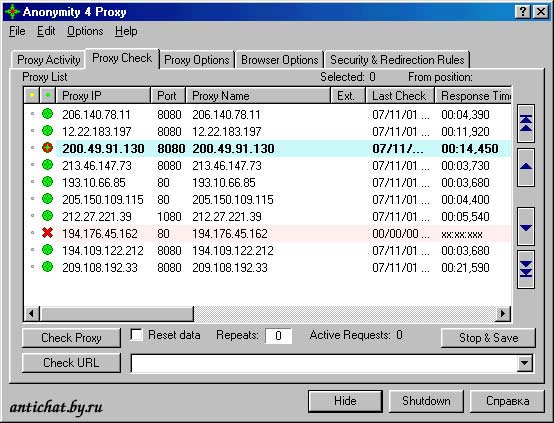Click the Anonymity 4 Proxy title bar icon
The height and width of the screenshot is (423, 554).
[x=12, y=12]
